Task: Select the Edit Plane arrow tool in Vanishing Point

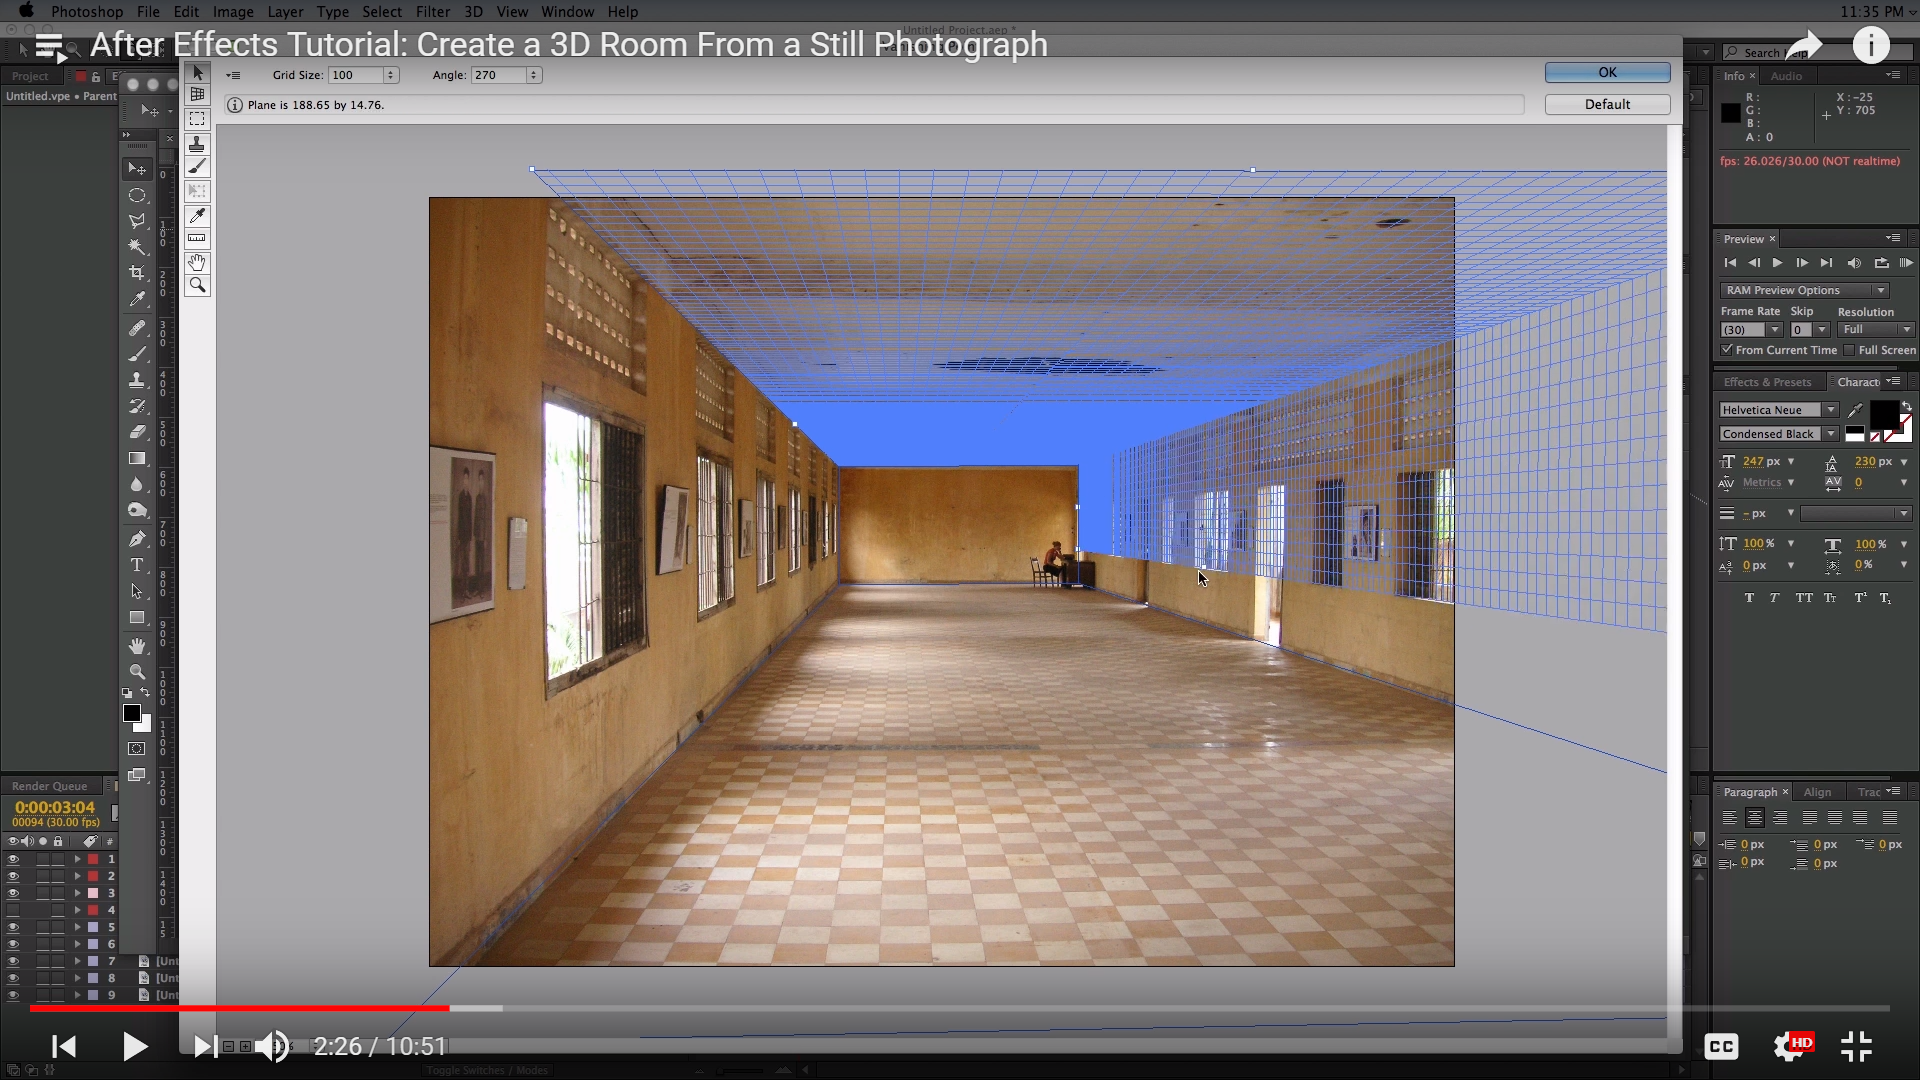Action: click(x=197, y=73)
